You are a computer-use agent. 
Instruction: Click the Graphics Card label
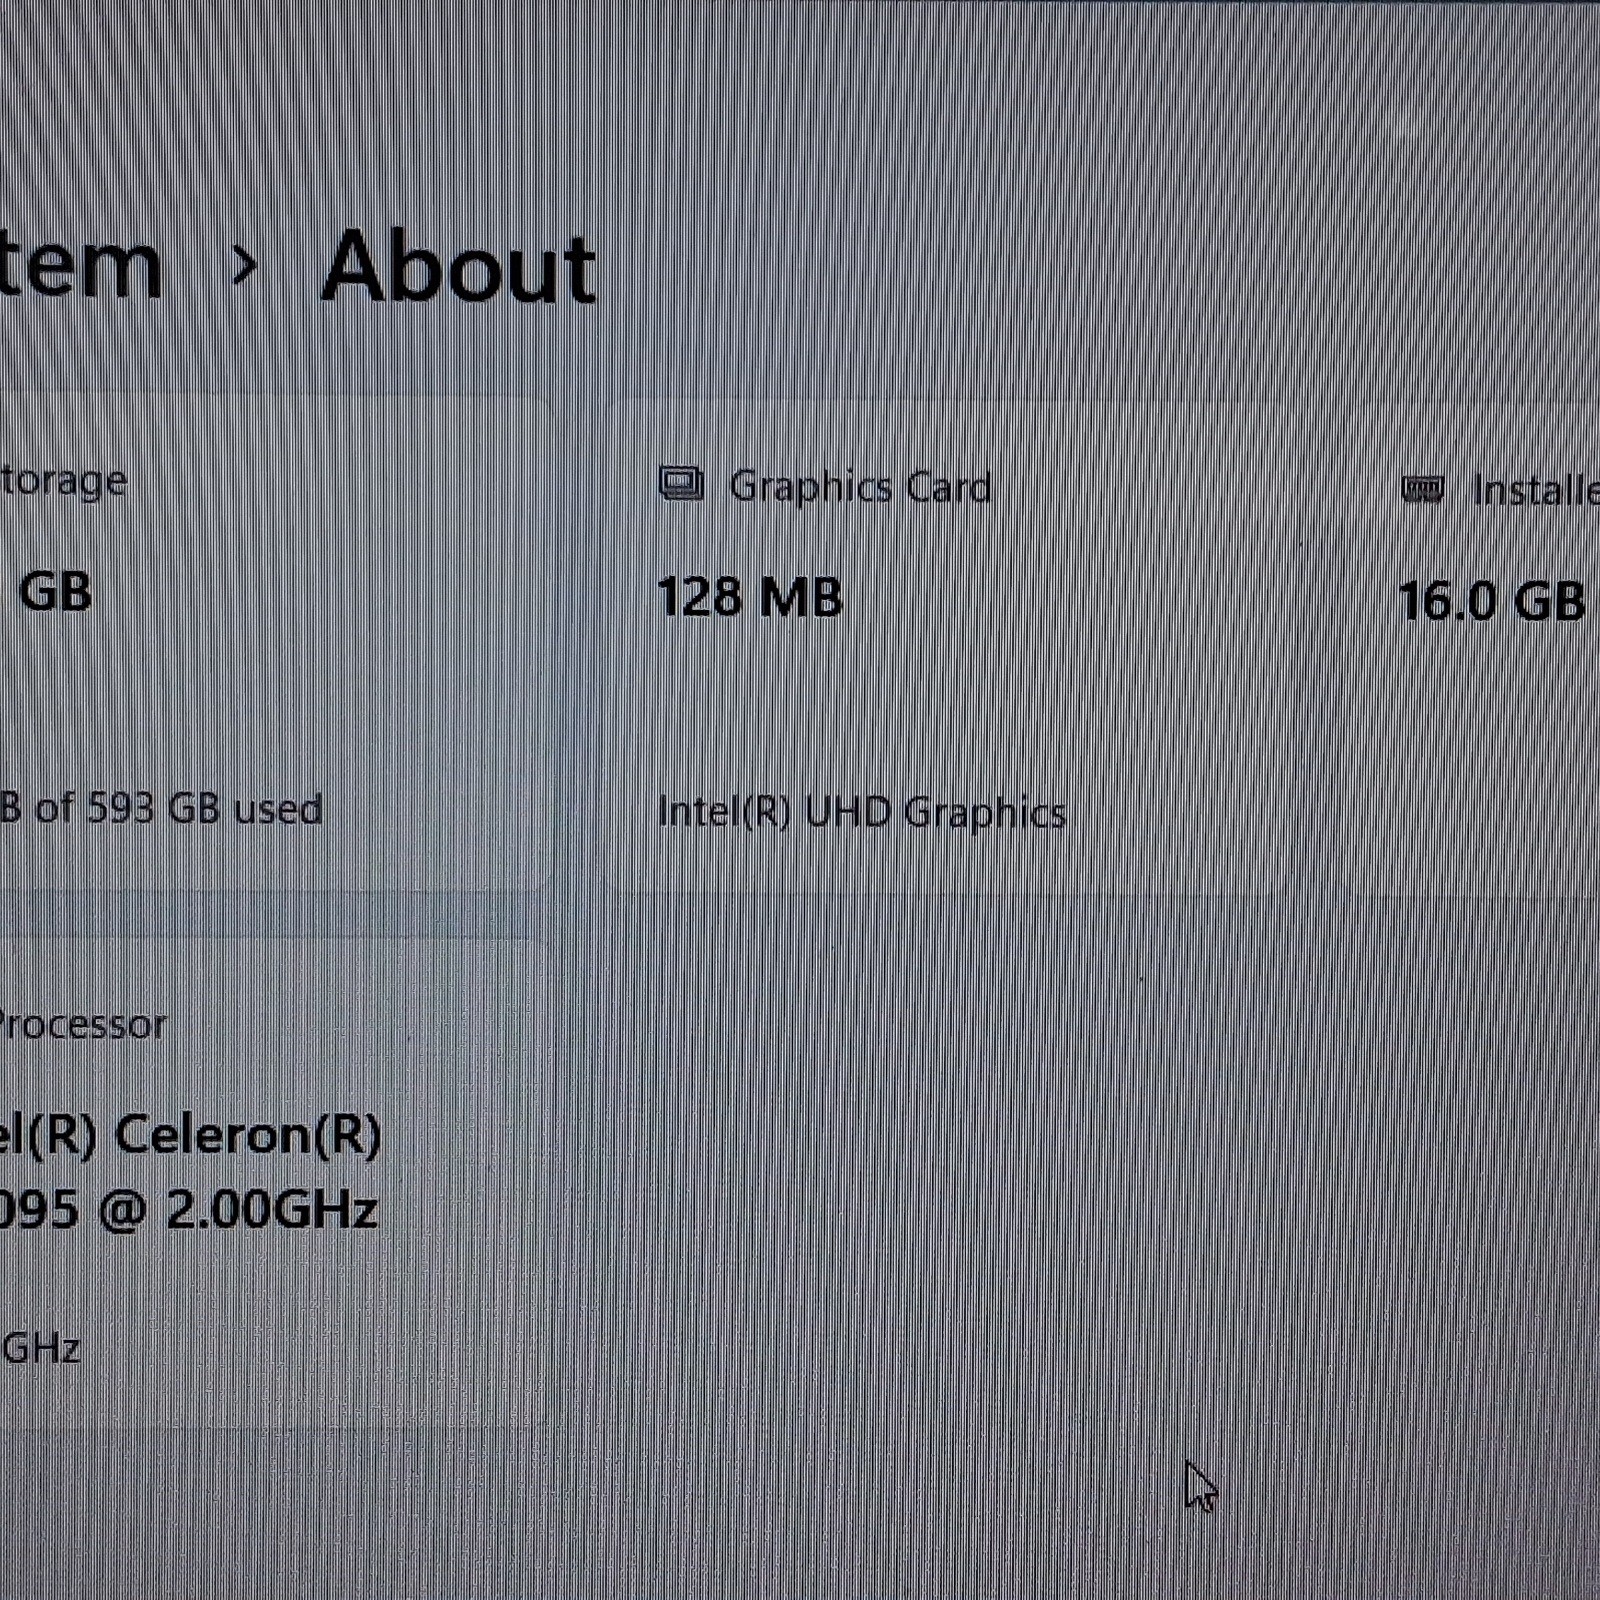pyautogui.click(x=860, y=487)
